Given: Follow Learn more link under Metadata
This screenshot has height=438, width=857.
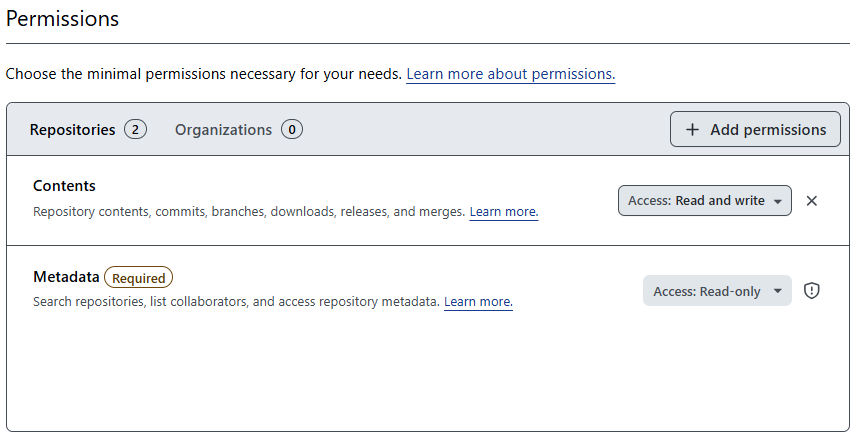Looking at the screenshot, I should click(x=478, y=302).
